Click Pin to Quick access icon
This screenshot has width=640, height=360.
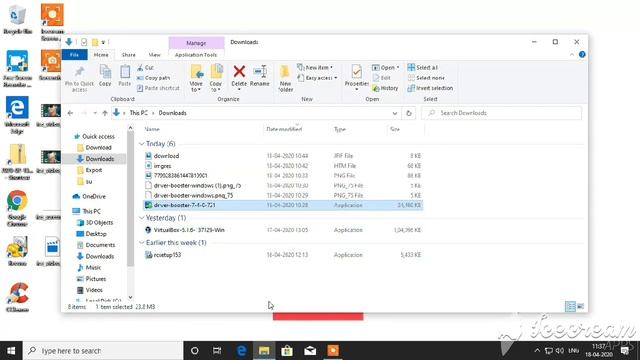pyautogui.click(x=79, y=78)
